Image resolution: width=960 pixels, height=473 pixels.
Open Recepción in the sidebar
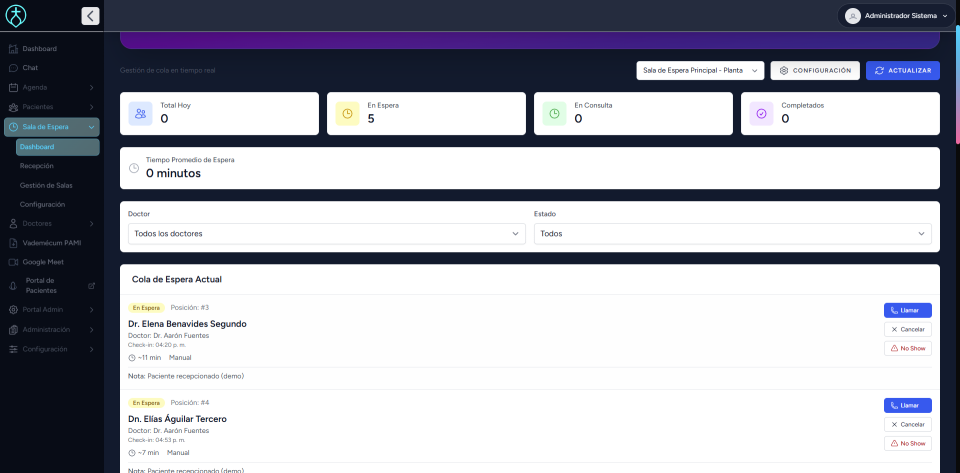[x=37, y=166]
